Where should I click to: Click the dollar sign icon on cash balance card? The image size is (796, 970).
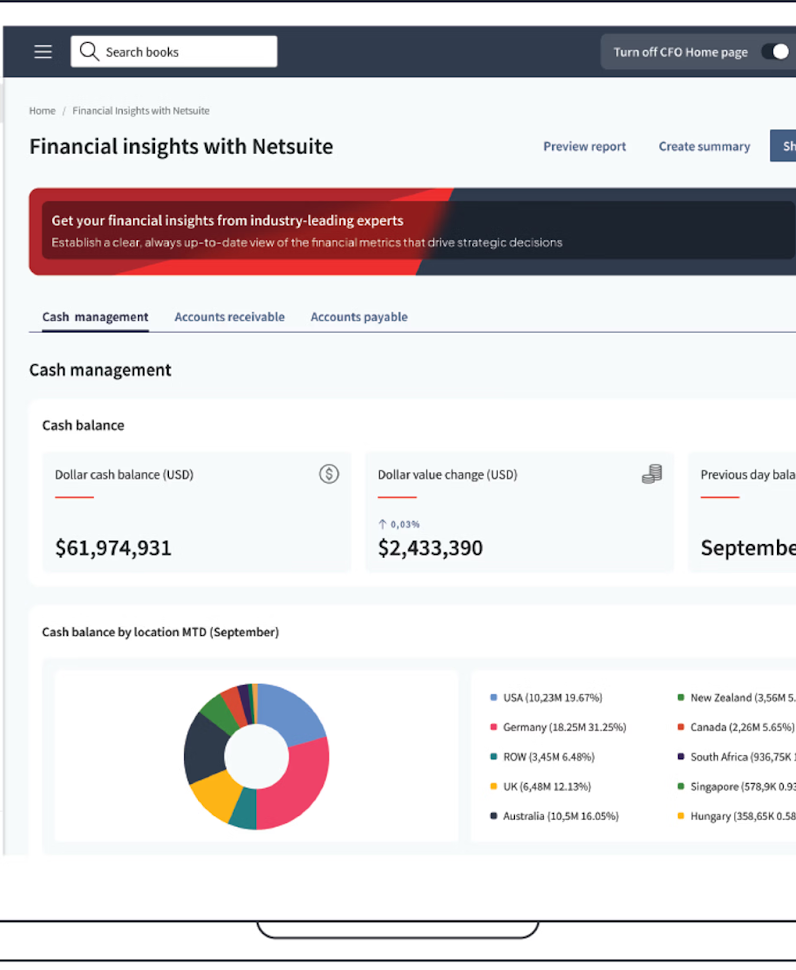click(329, 474)
